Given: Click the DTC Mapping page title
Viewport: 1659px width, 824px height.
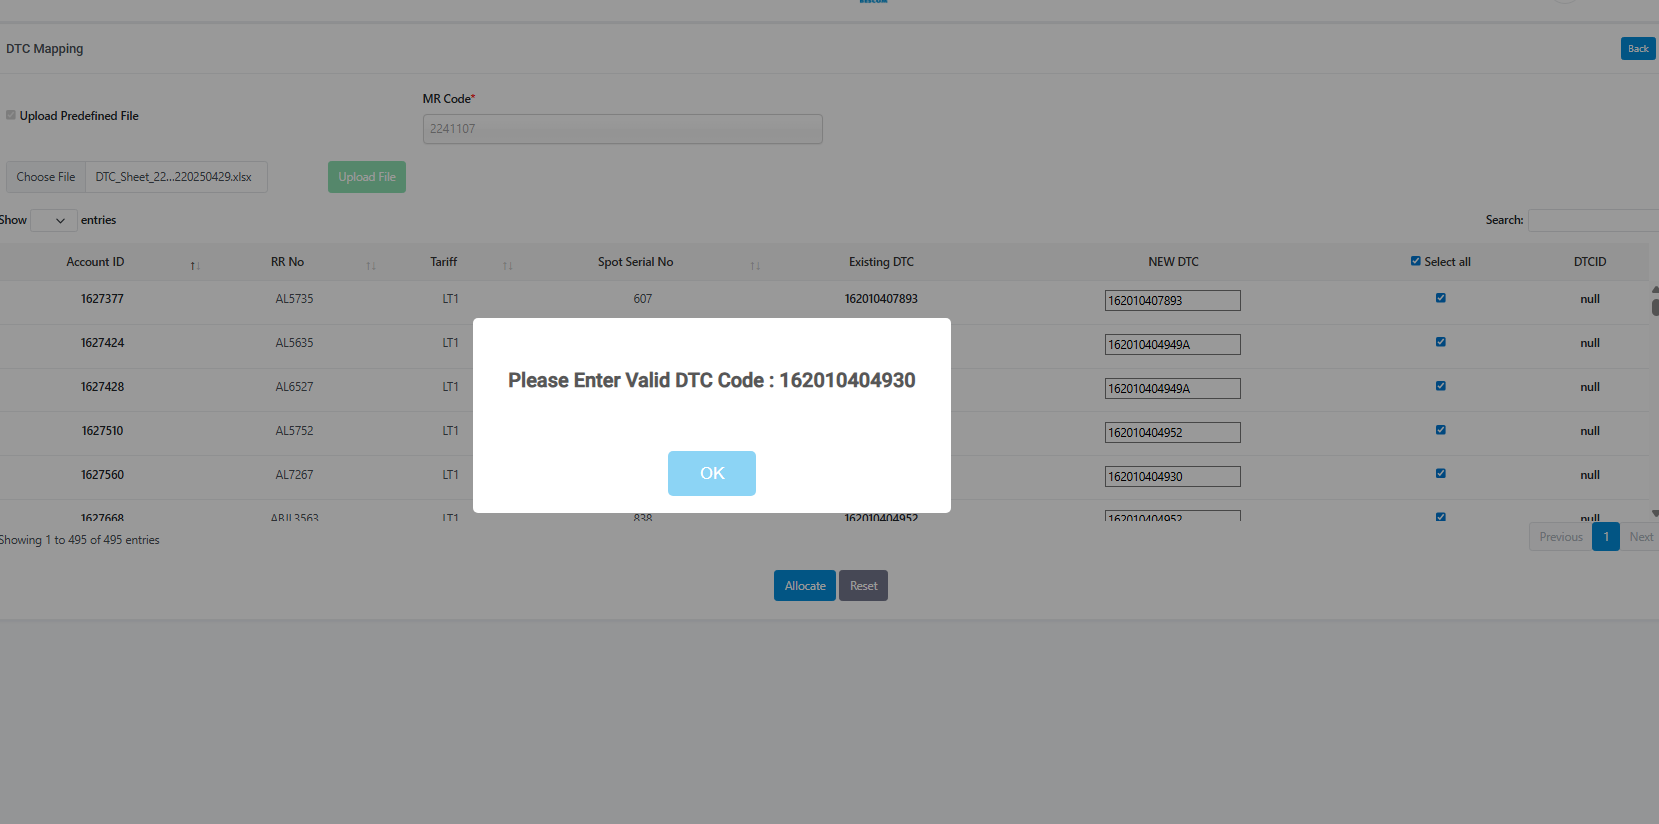Looking at the screenshot, I should [x=45, y=49].
